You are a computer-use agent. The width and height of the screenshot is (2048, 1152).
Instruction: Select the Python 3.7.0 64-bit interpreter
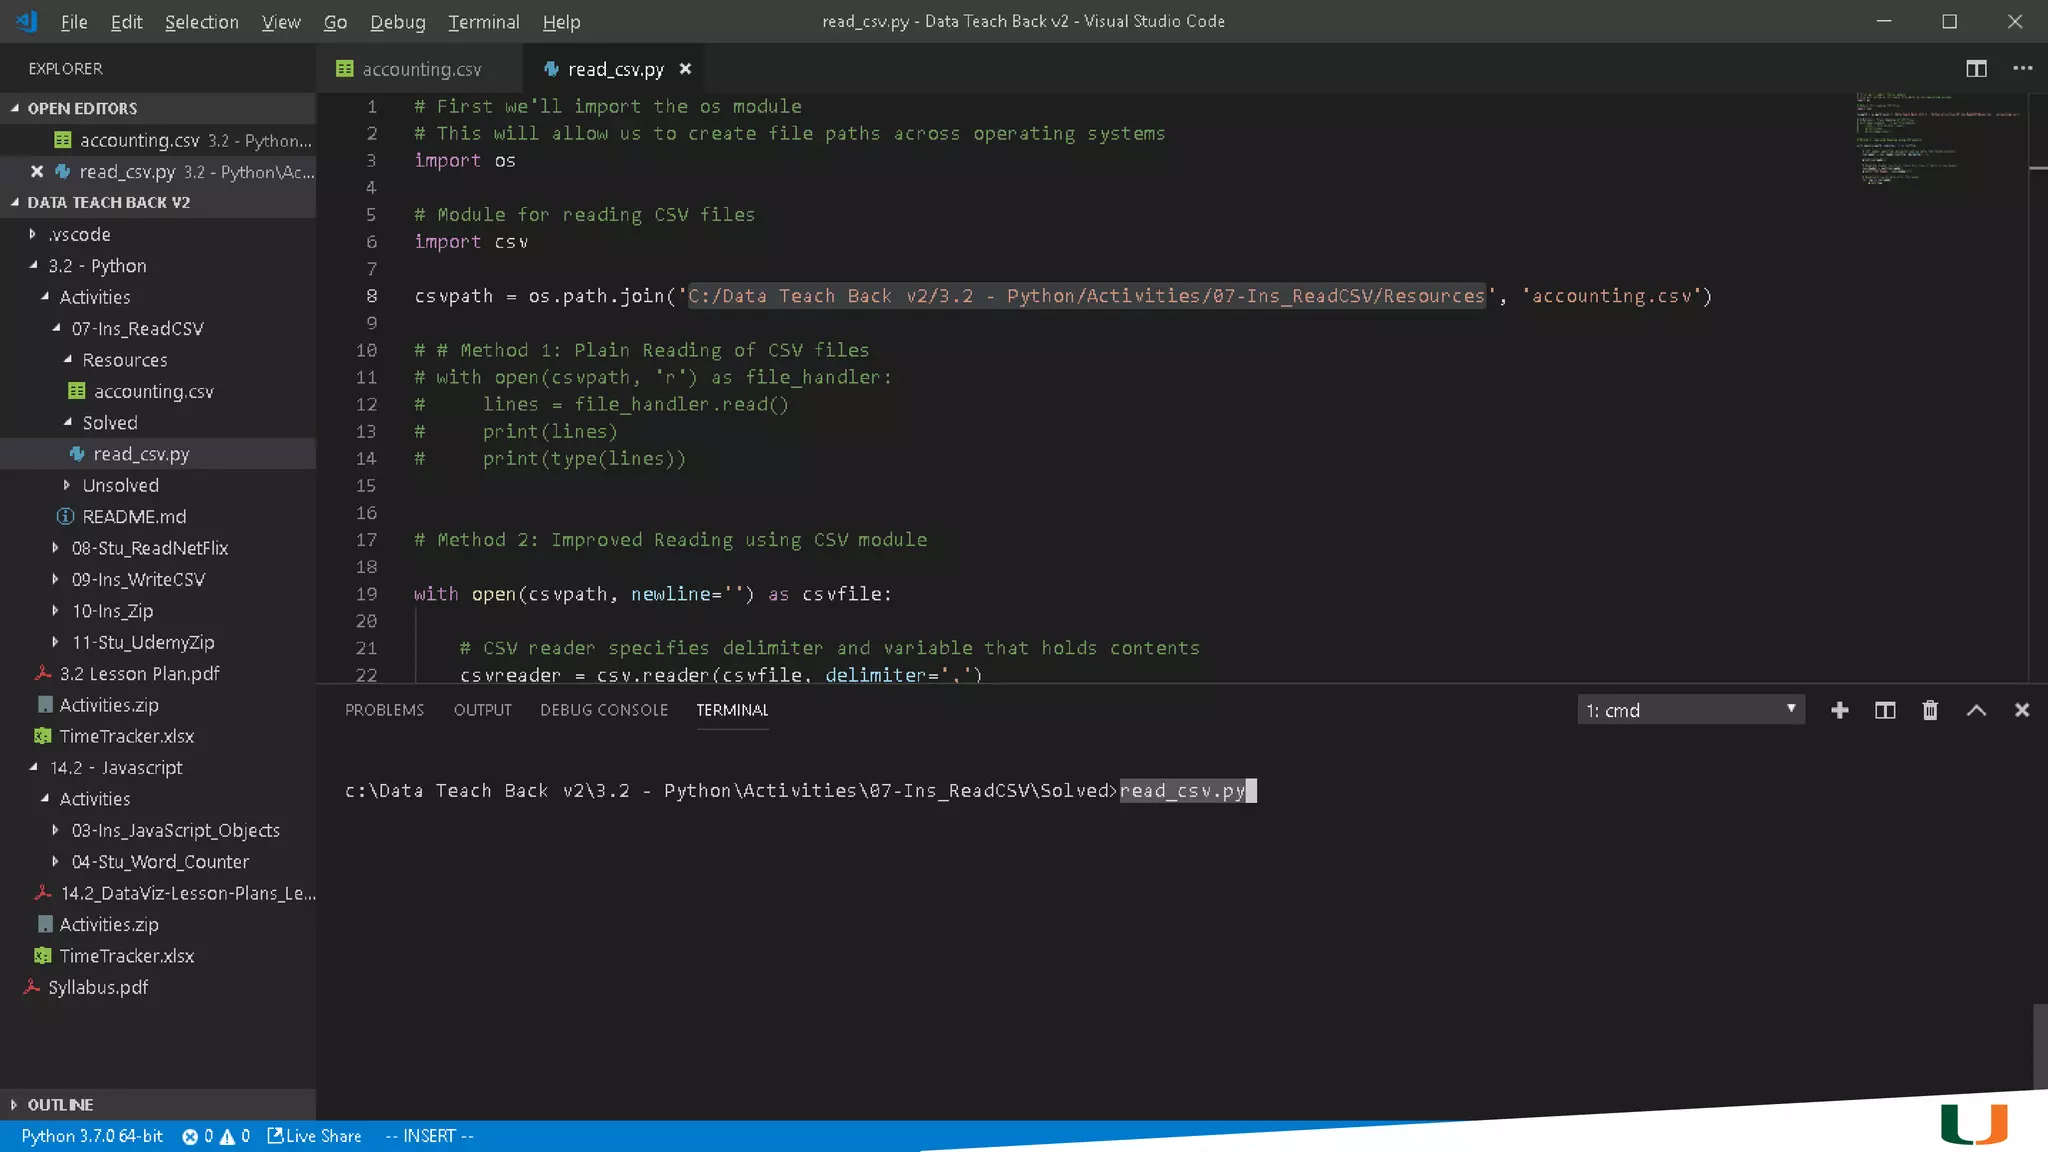[92, 1136]
